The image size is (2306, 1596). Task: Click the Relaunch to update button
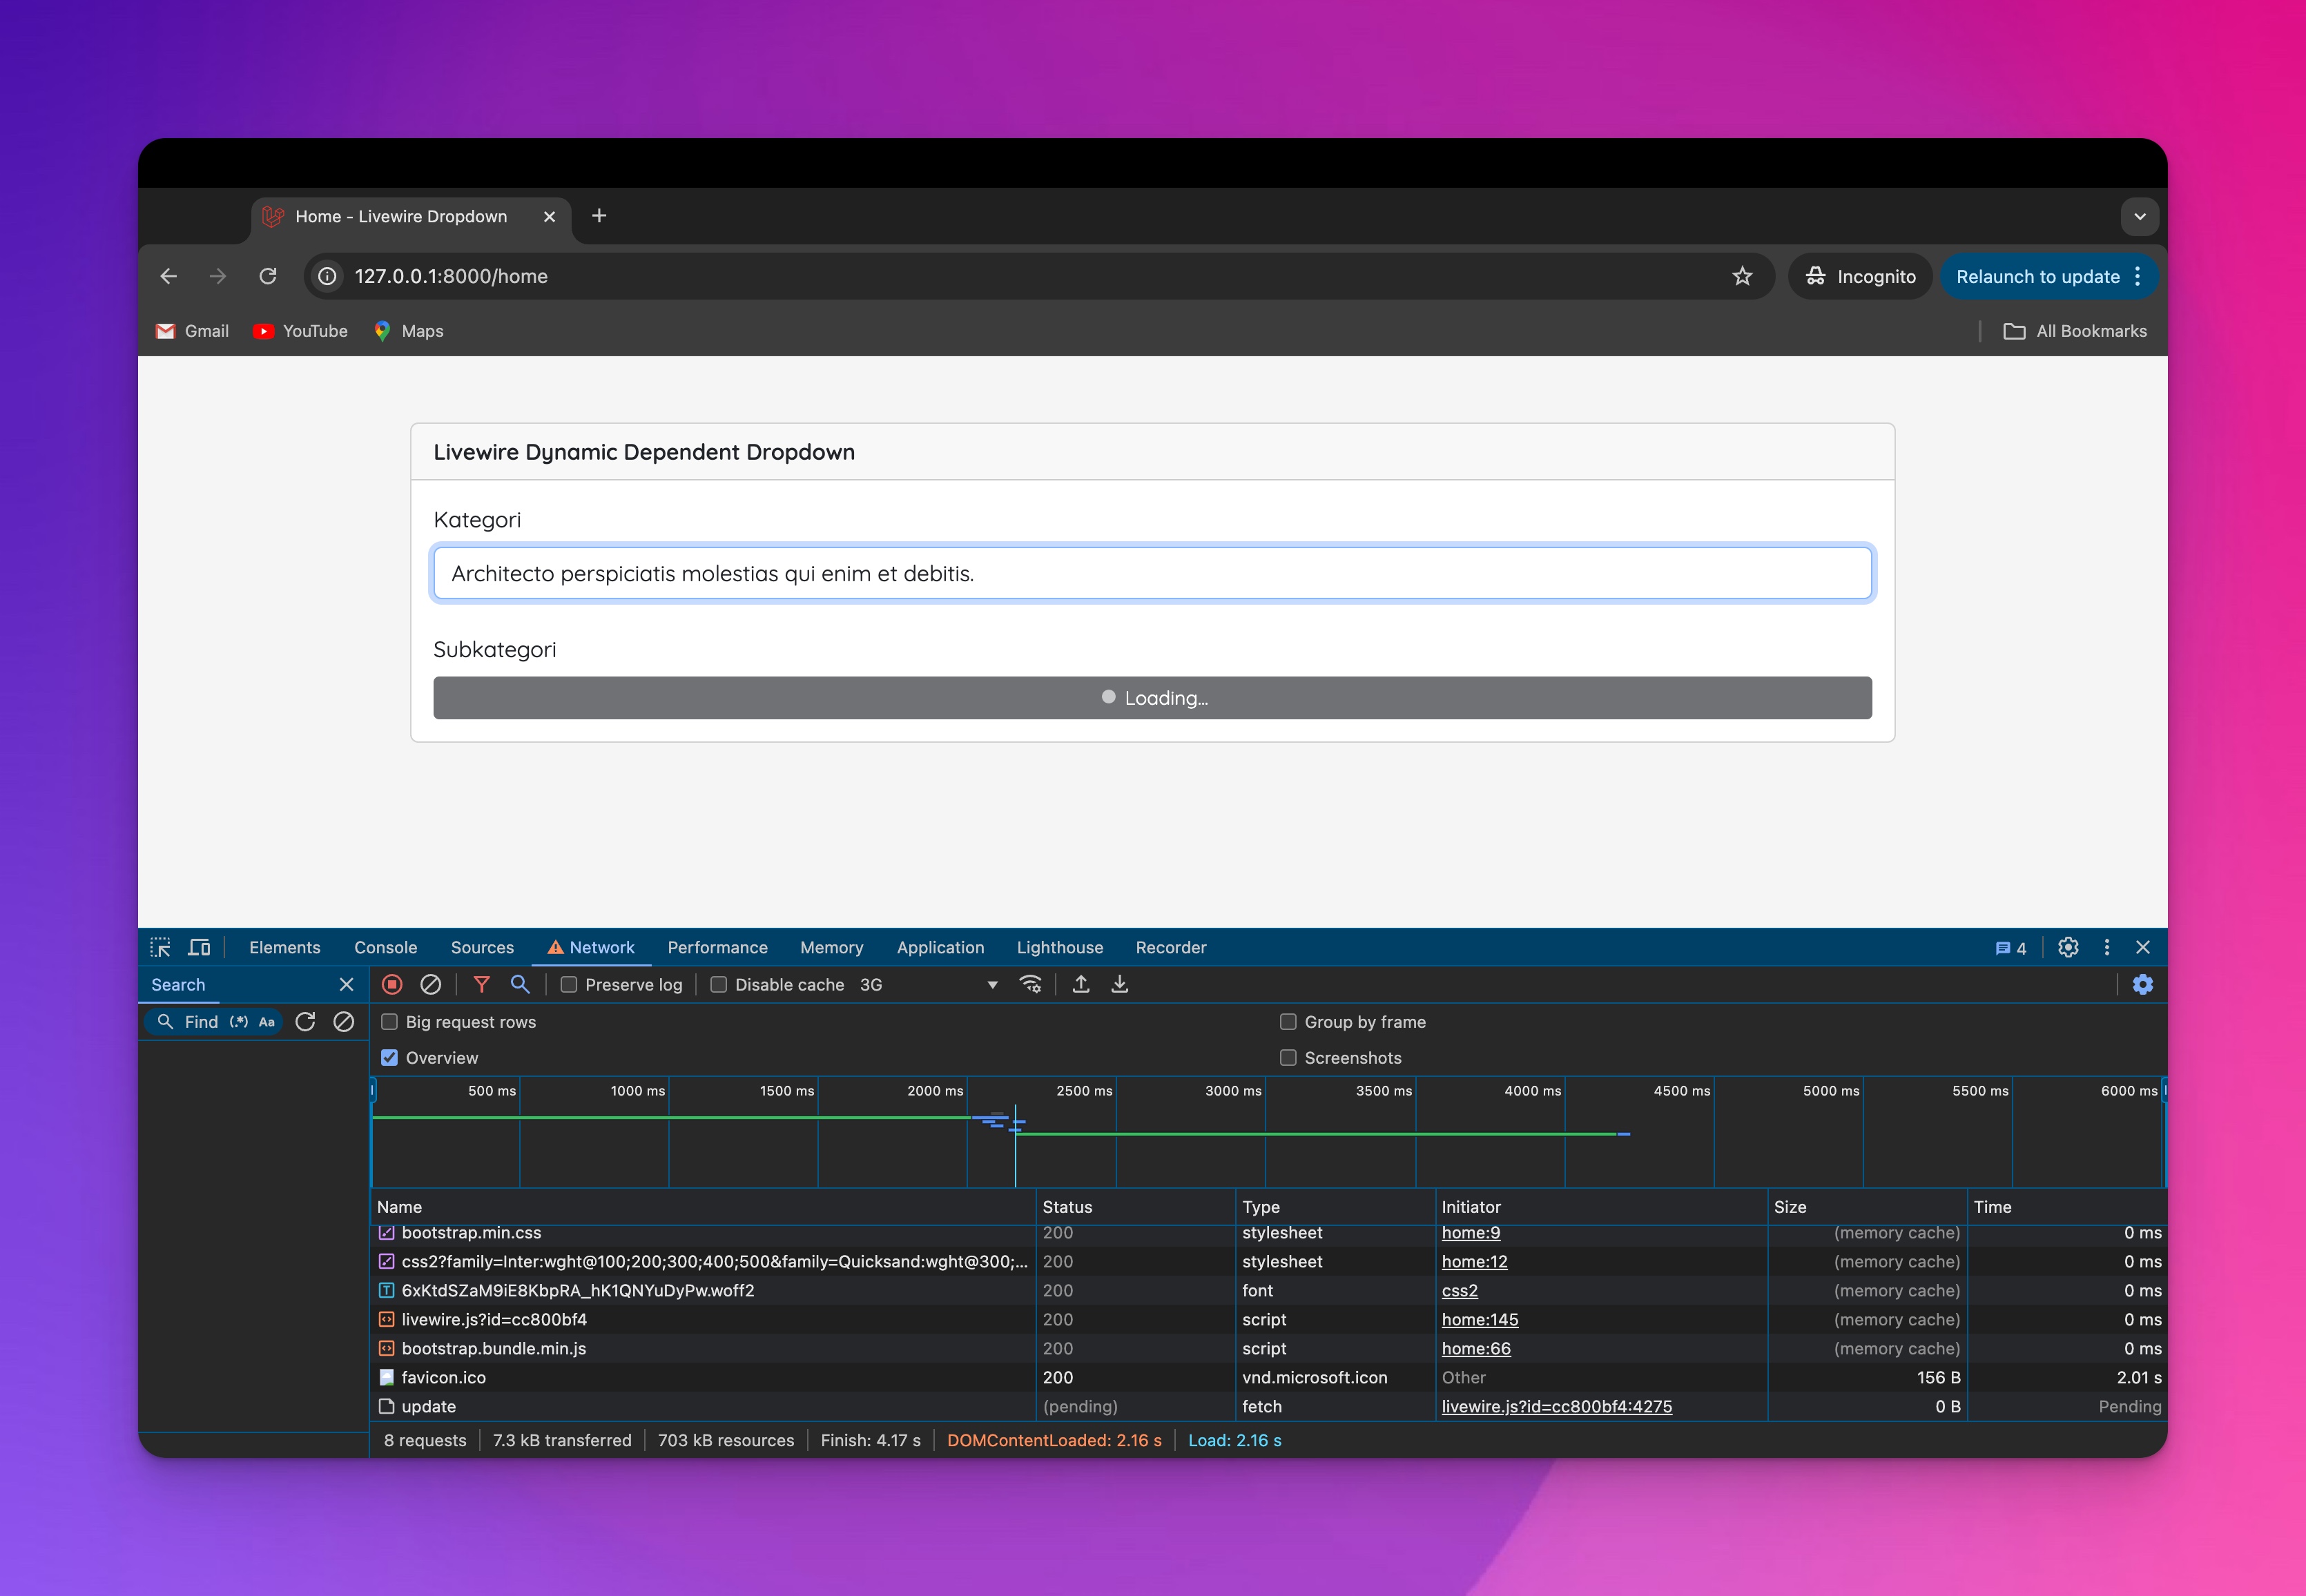(x=2037, y=276)
